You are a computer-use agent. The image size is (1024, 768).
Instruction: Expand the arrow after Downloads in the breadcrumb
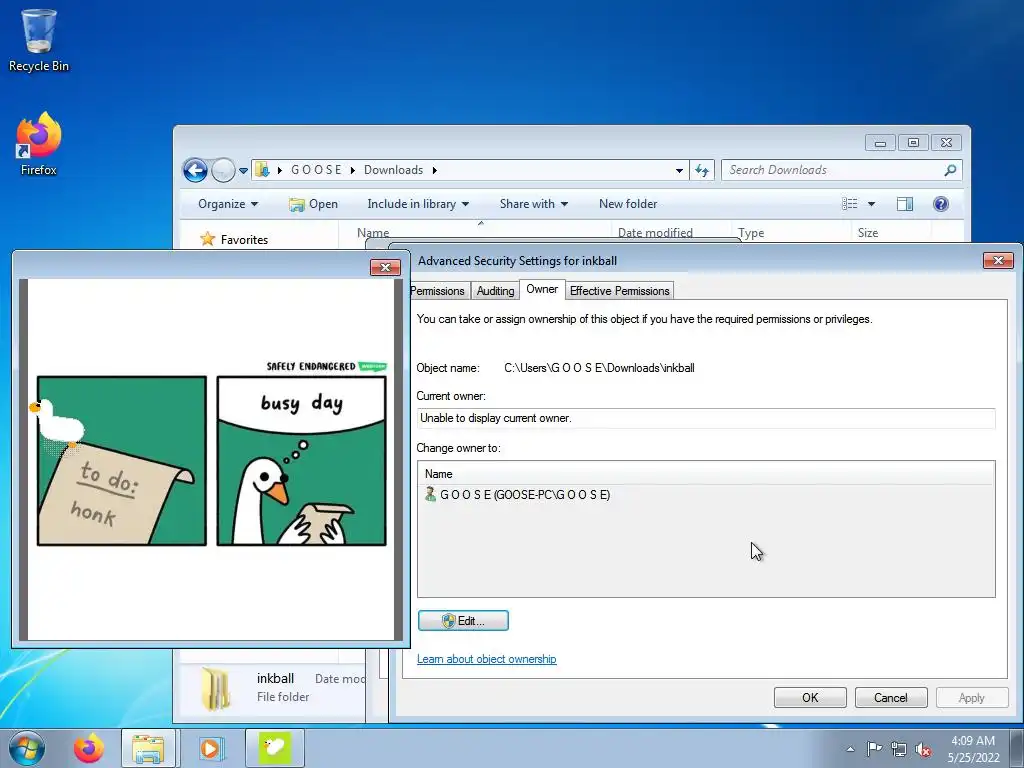pos(434,170)
